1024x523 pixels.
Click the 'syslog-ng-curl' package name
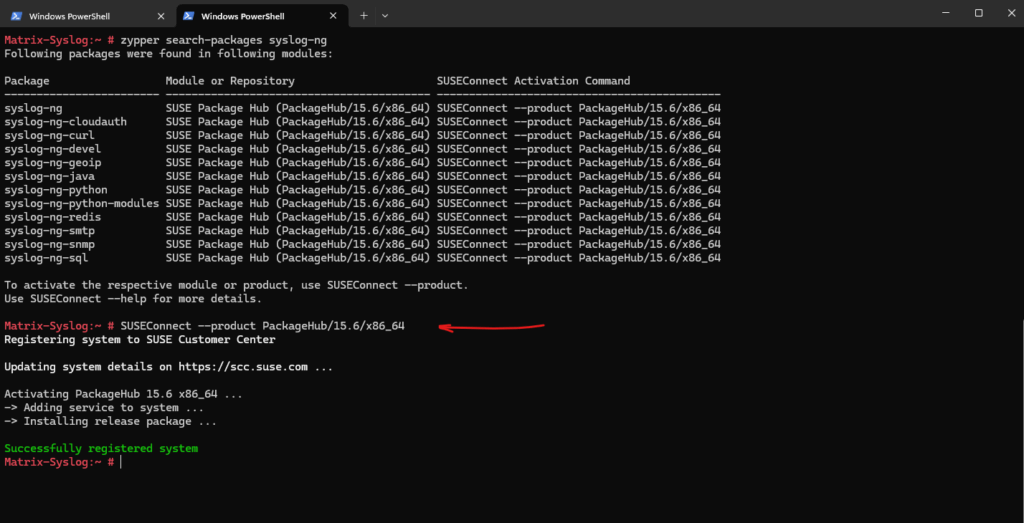pos(49,135)
